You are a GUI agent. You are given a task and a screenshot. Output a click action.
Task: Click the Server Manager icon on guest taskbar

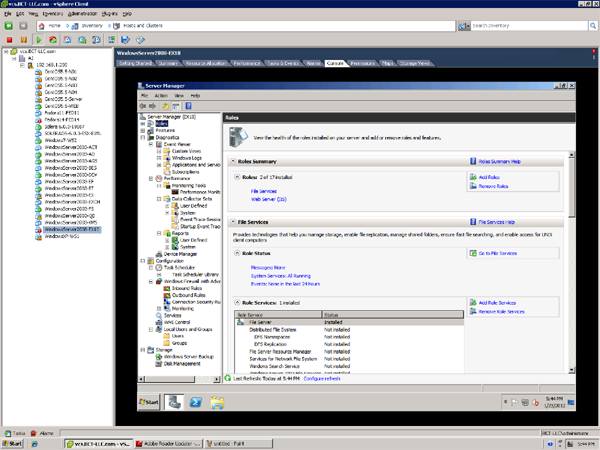coord(174,402)
